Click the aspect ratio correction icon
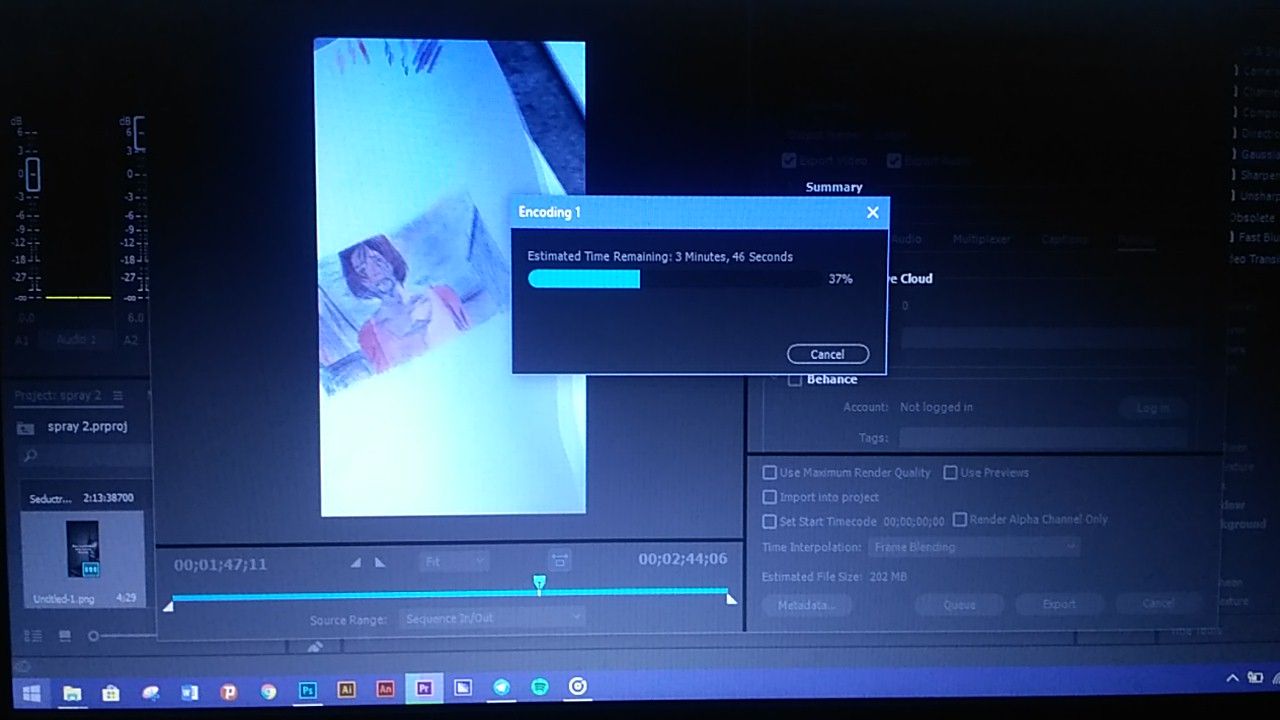This screenshot has width=1280, height=720. coord(559,561)
